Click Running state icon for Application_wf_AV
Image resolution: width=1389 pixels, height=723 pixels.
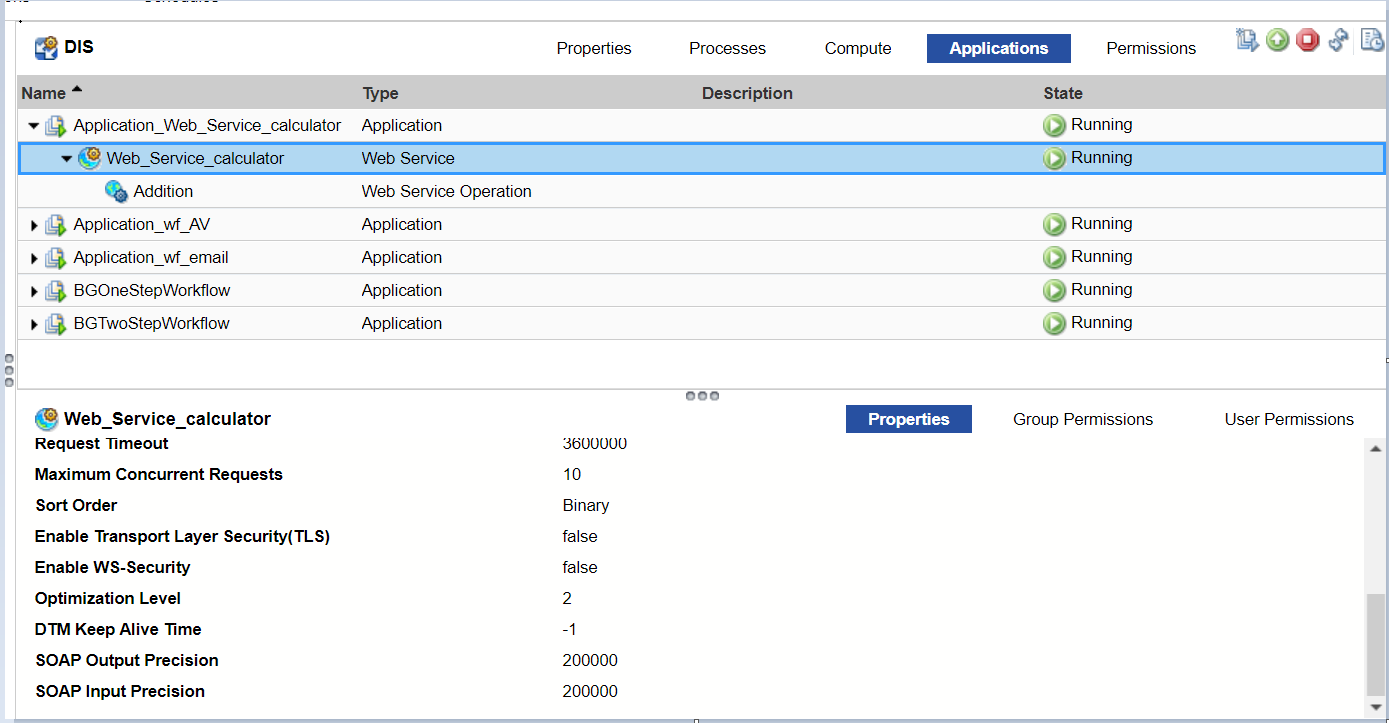point(1054,224)
